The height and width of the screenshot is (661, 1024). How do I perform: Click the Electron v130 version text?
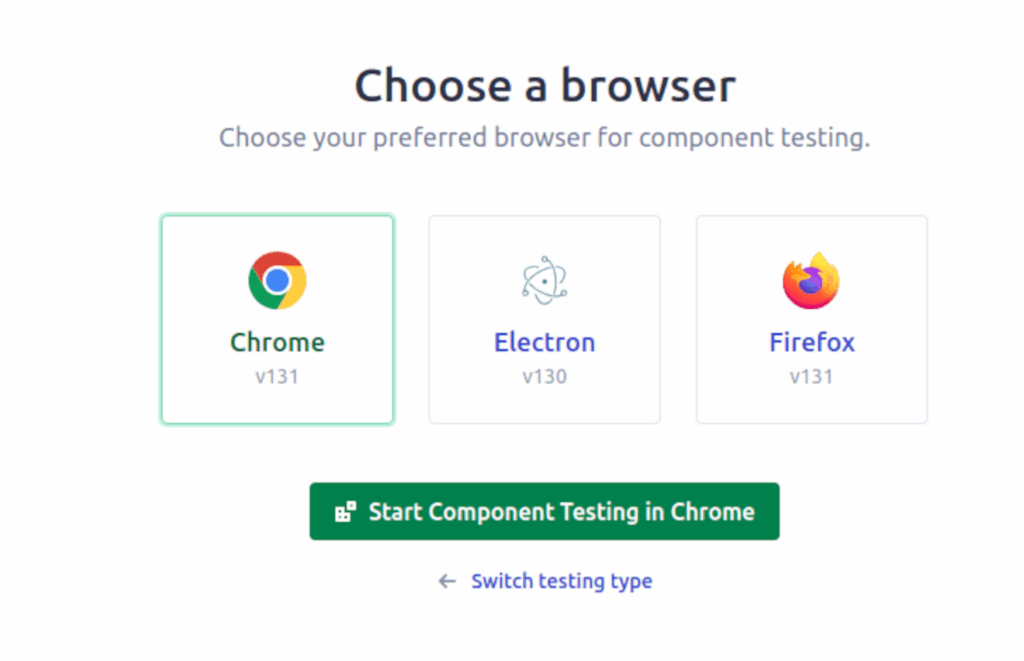click(x=544, y=377)
